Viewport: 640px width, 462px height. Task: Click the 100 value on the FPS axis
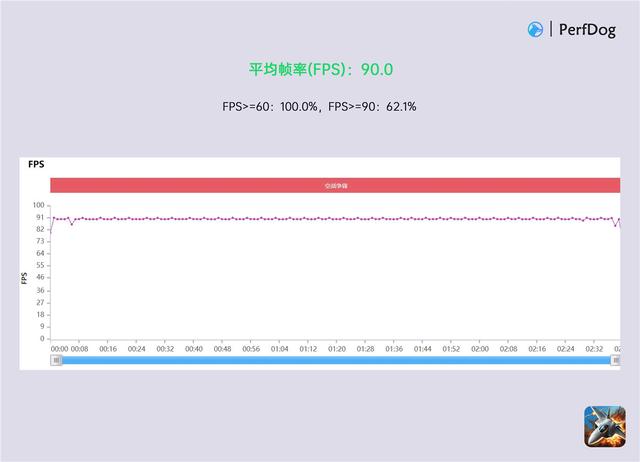click(x=38, y=205)
